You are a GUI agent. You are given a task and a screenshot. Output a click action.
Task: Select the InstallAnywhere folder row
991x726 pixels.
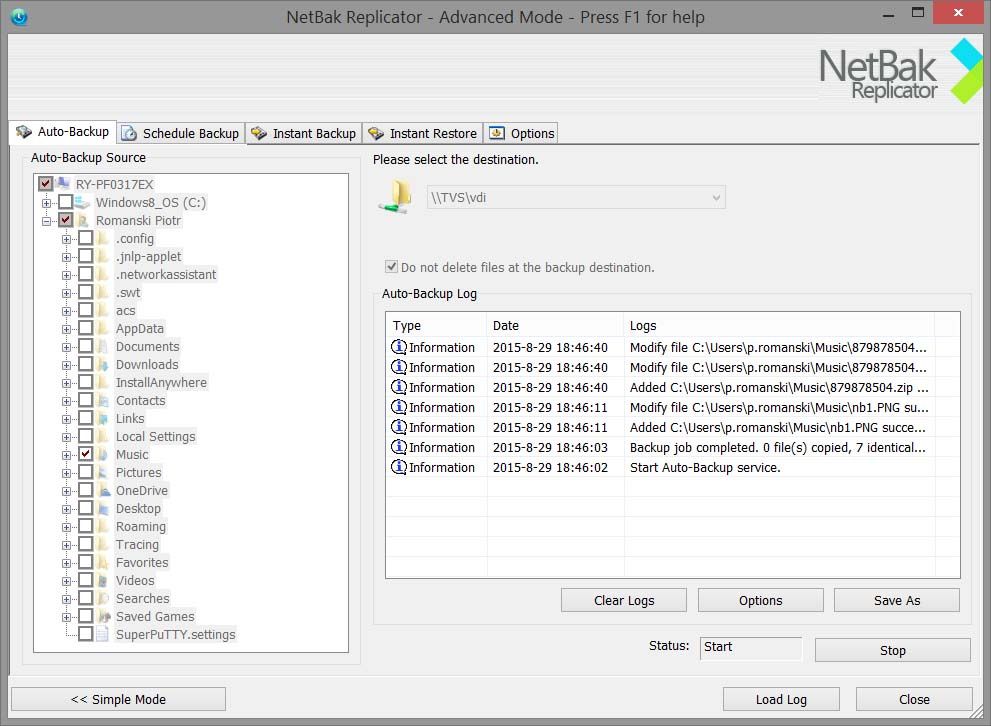(x=161, y=382)
